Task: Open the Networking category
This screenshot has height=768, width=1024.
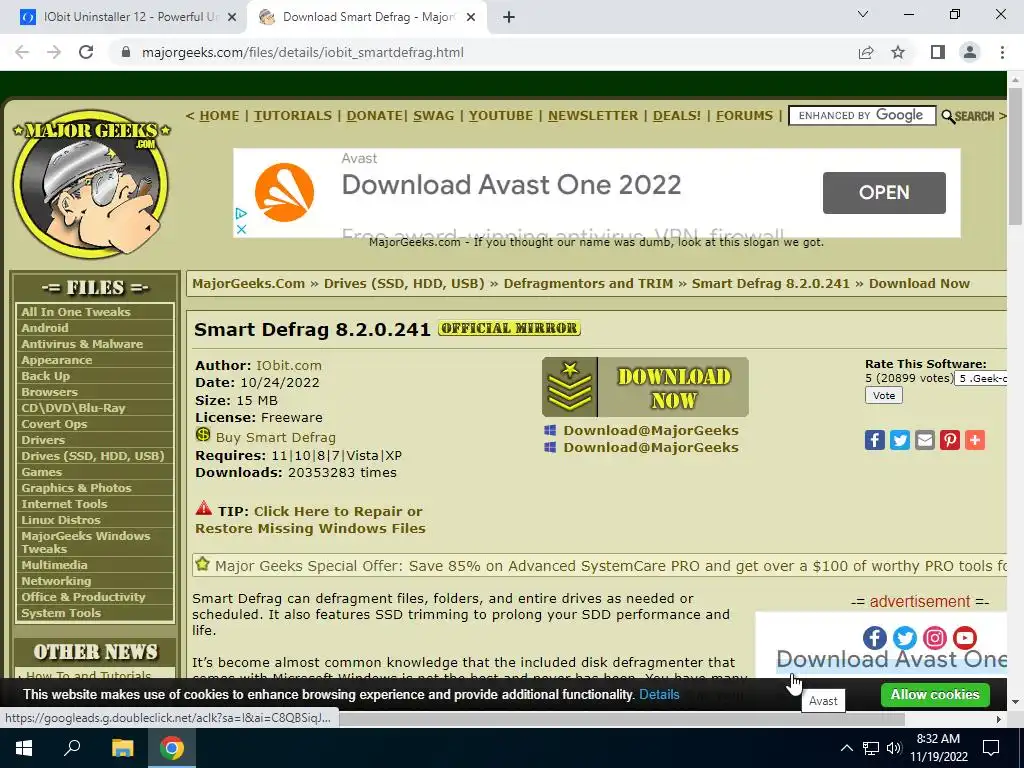Action: pos(56,581)
